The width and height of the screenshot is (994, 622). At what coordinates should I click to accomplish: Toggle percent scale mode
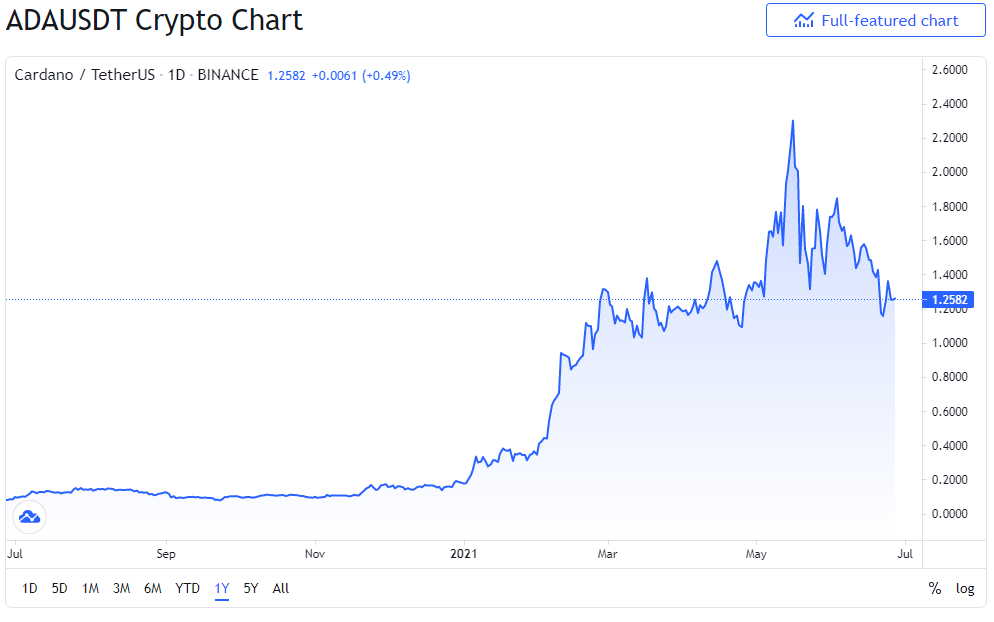point(934,588)
